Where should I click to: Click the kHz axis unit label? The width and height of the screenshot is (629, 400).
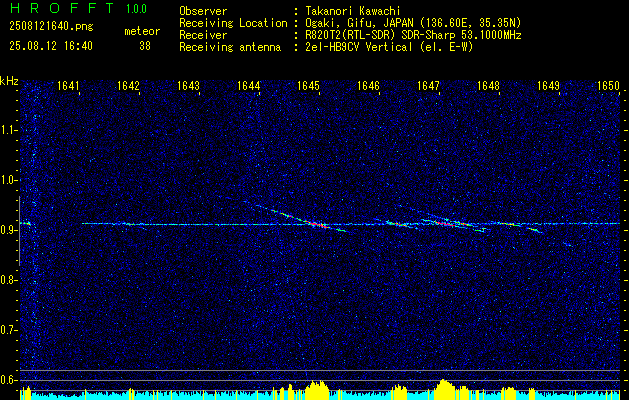(x=9, y=81)
